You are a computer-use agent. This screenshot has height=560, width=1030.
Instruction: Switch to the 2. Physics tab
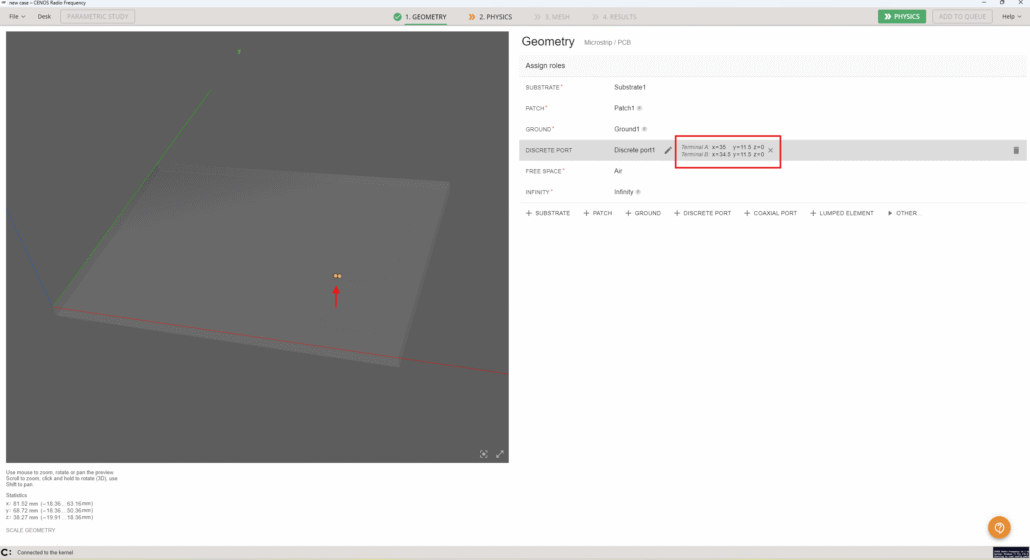point(490,17)
